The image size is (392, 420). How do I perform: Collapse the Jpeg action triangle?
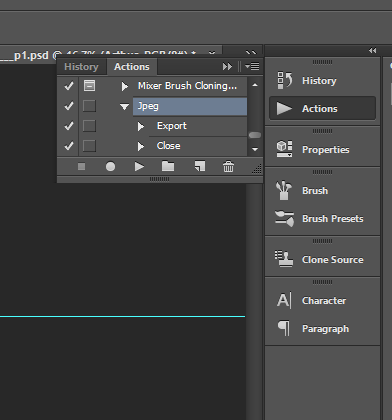point(125,107)
